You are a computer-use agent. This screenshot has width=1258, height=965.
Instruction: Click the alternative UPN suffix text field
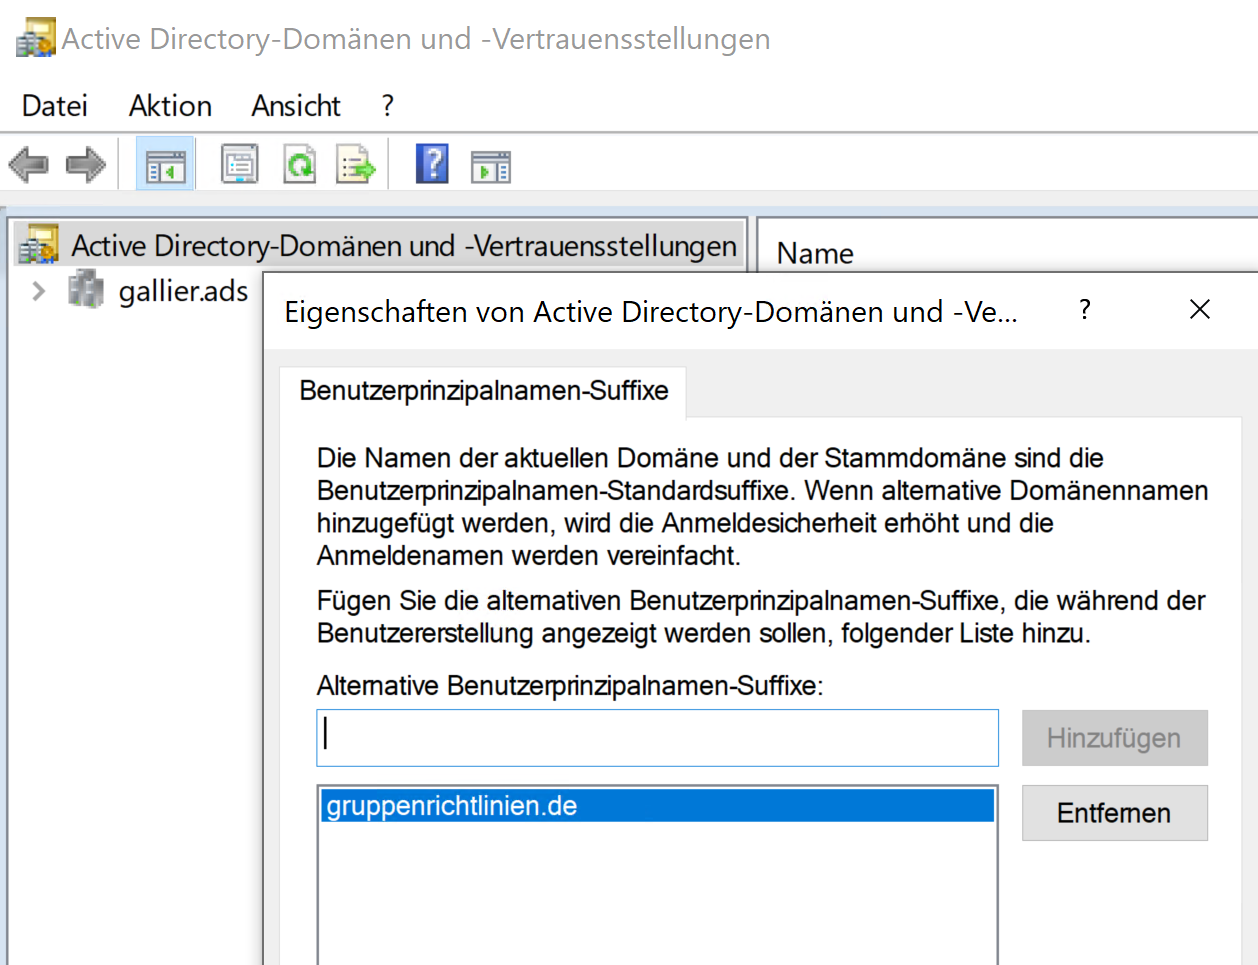657,738
